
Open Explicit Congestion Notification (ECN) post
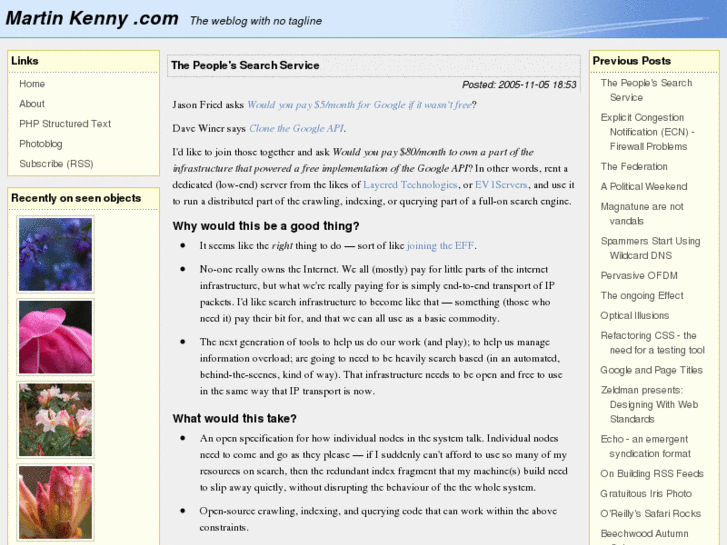(x=647, y=132)
